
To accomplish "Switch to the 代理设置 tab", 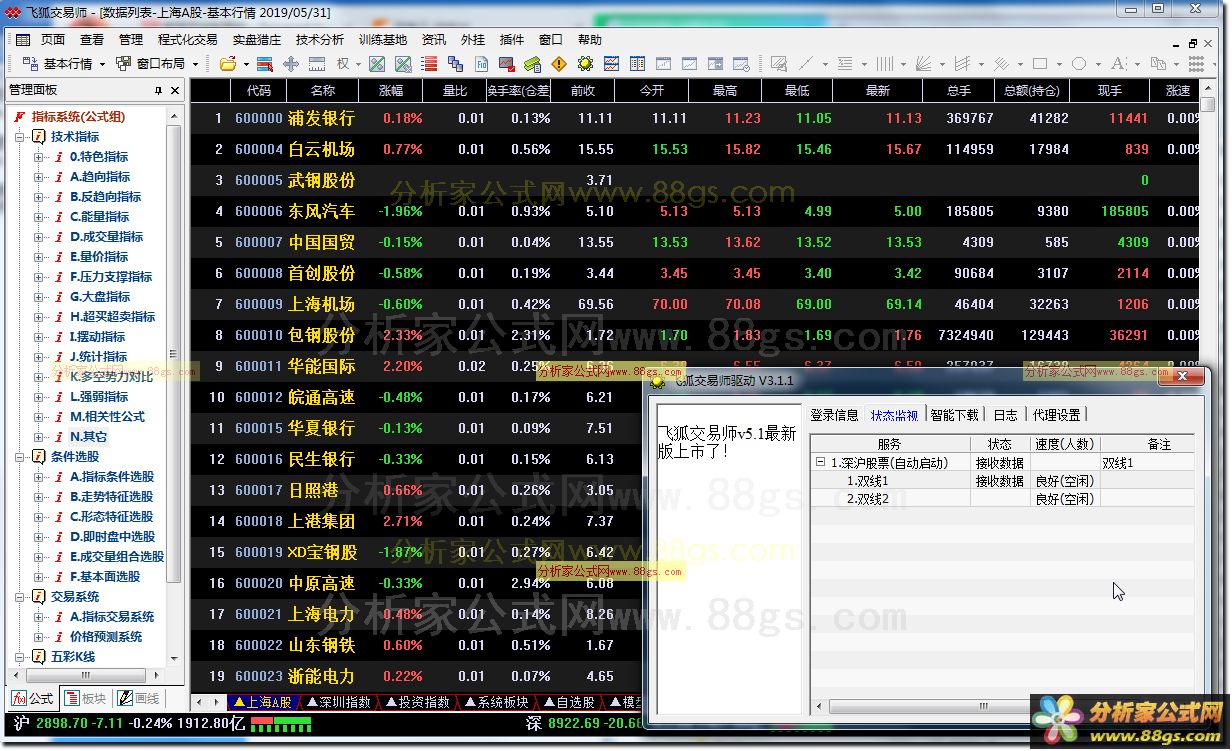I will click(1056, 415).
